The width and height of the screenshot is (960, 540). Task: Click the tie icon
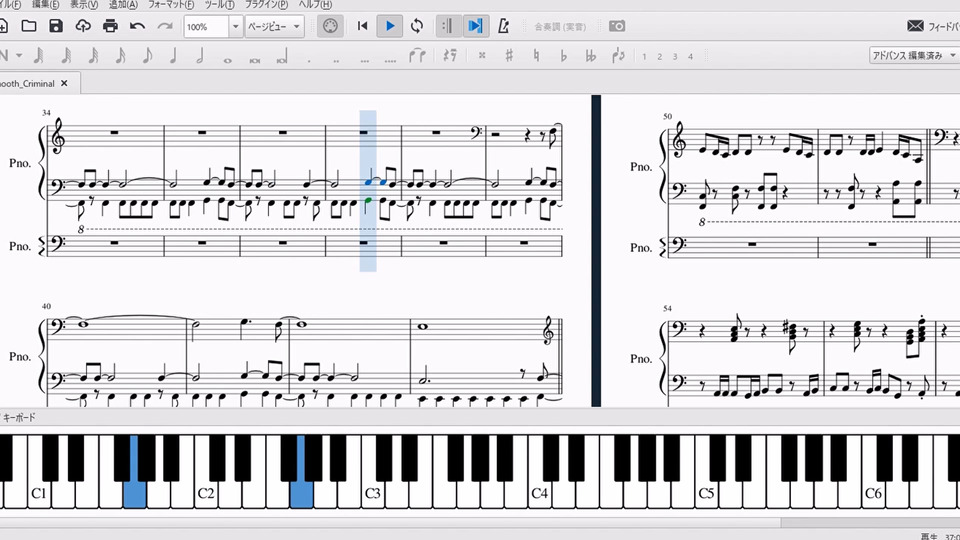417,56
